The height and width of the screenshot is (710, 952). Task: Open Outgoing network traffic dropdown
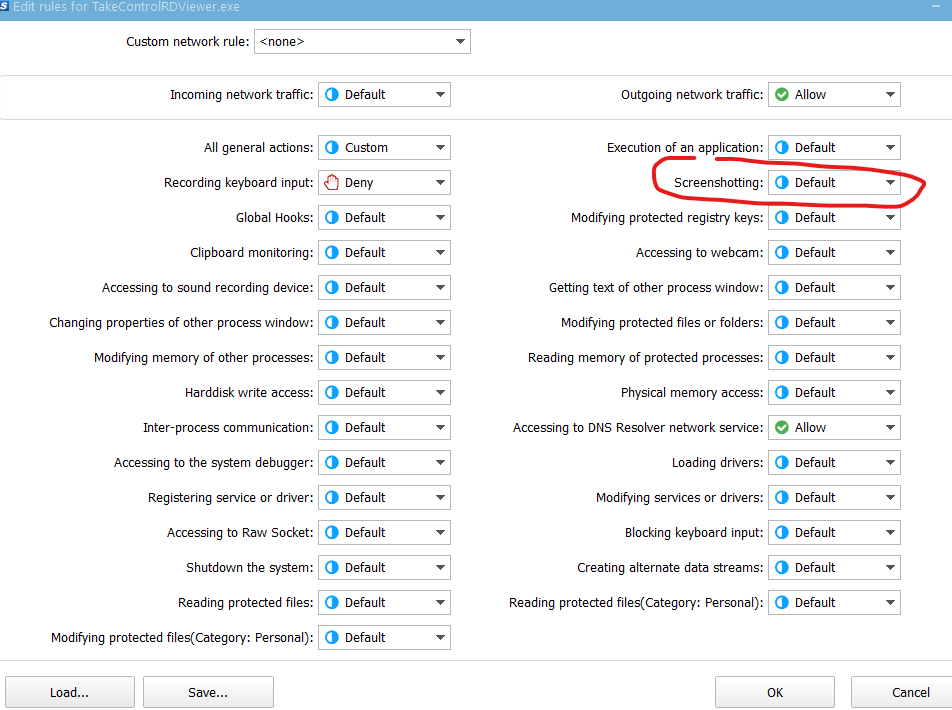(x=834, y=95)
